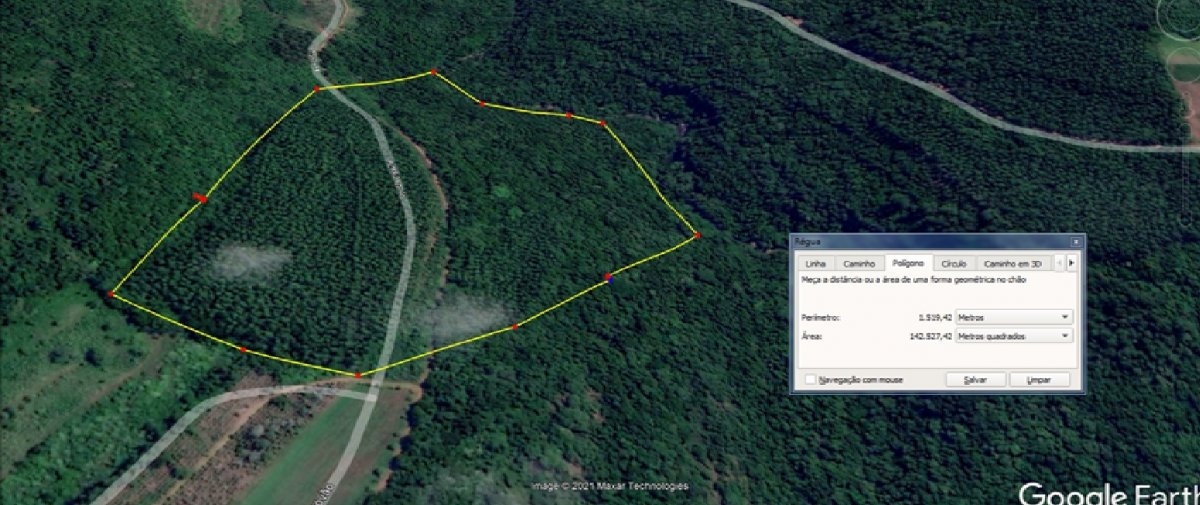Click the right tab-scroll arrow in Régua
The width and height of the screenshot is (1200, 505).
coord(1072,263)
